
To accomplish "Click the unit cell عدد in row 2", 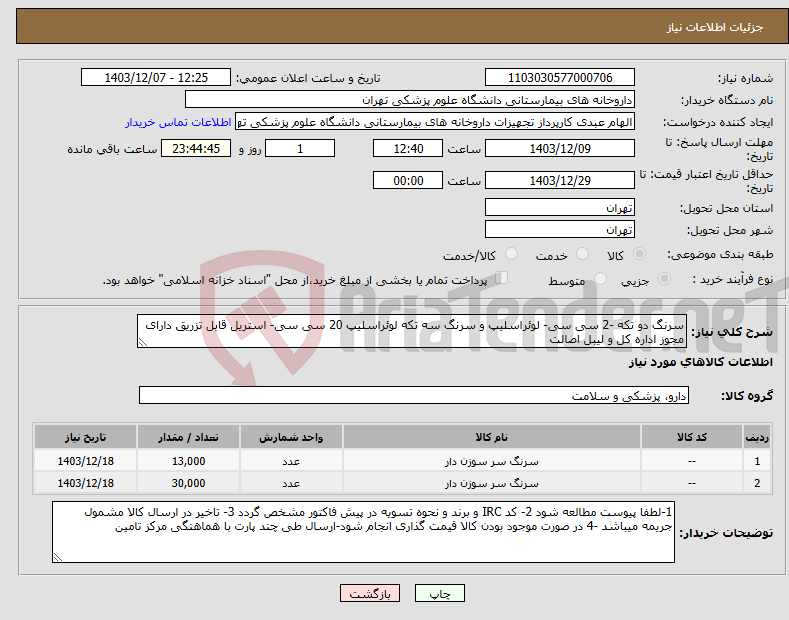I will (291, 483).
